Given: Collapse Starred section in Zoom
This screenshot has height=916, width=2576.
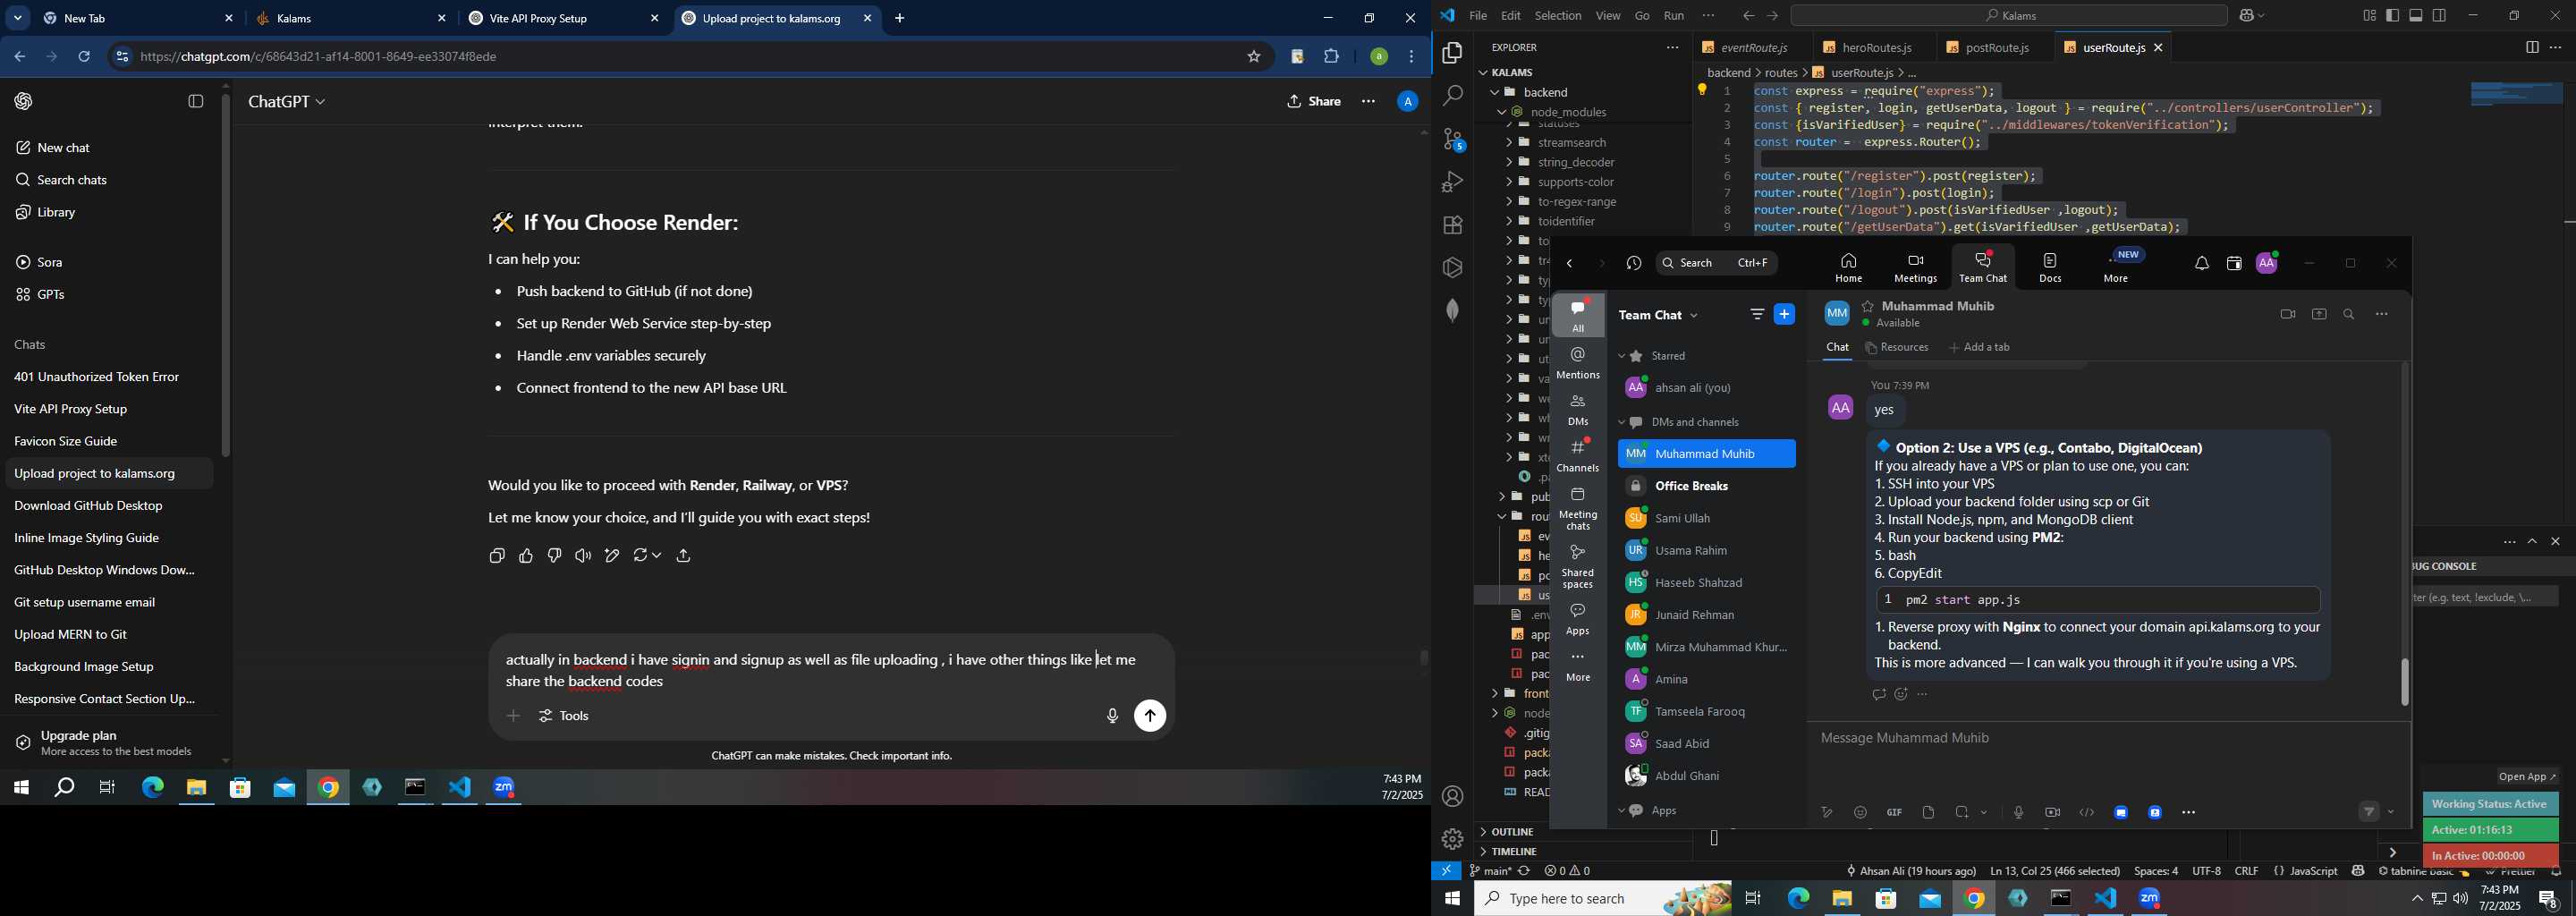Looking at the screenshot, I should (x=1622, y=356).
